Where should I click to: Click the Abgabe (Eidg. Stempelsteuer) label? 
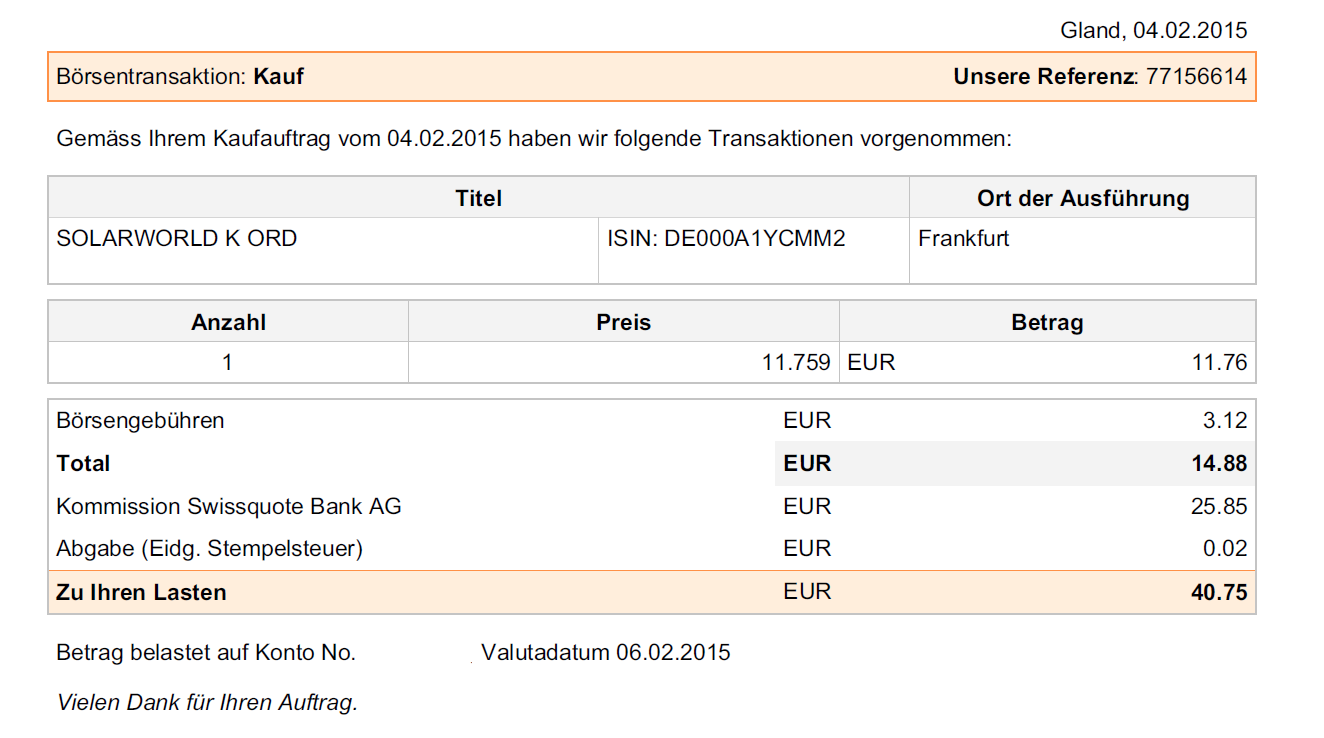[210, 549]
